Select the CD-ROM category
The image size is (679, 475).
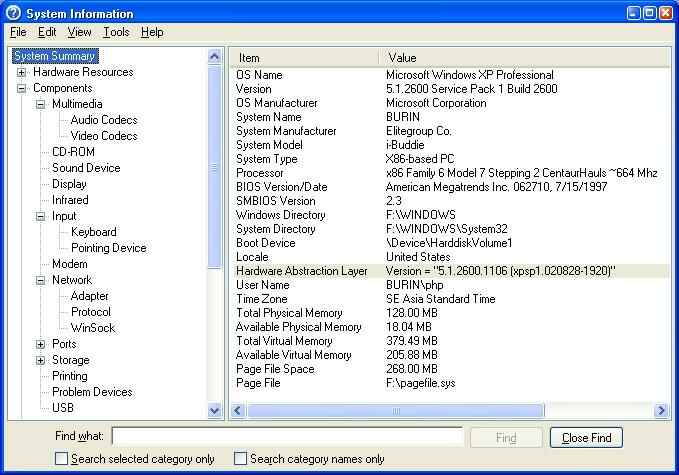pyautogui.click(x=73, y=152)
